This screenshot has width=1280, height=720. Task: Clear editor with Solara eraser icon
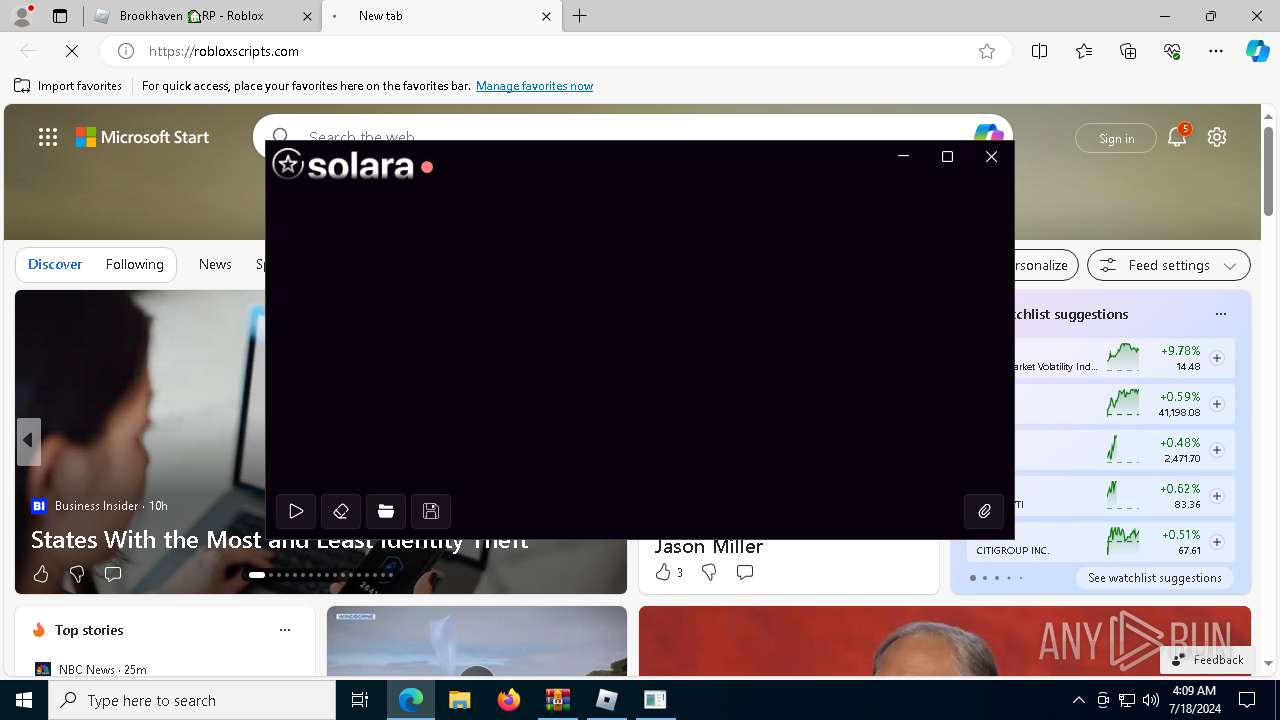[x=341, y=511]
